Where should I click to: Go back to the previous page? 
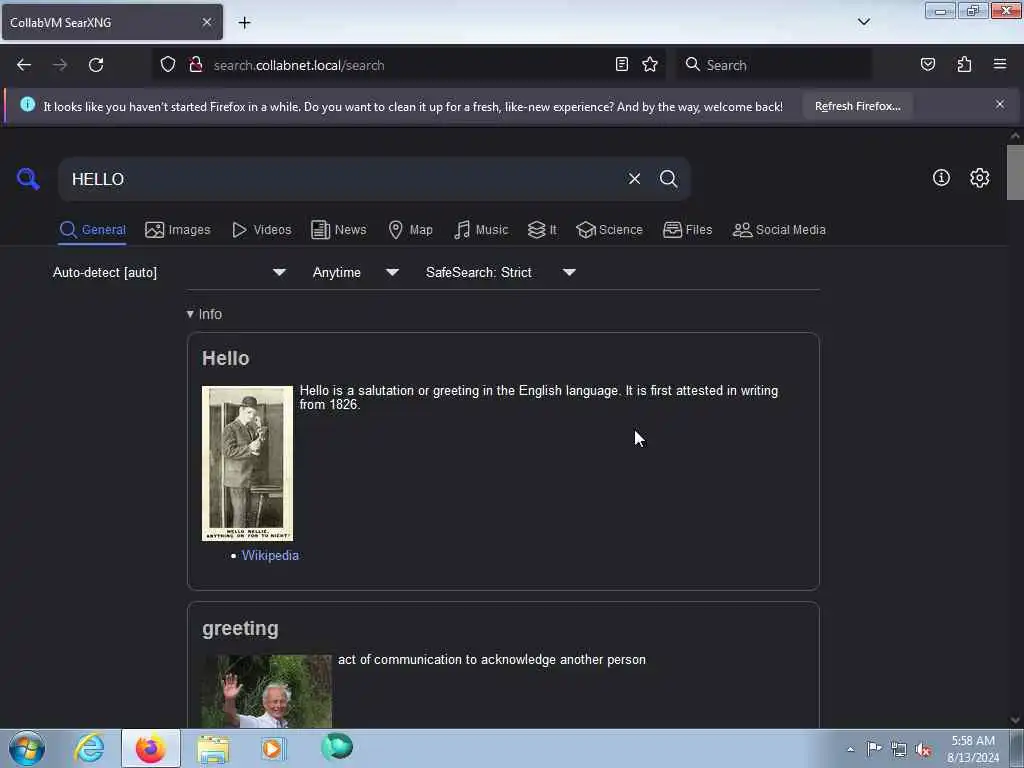[24, 65]
